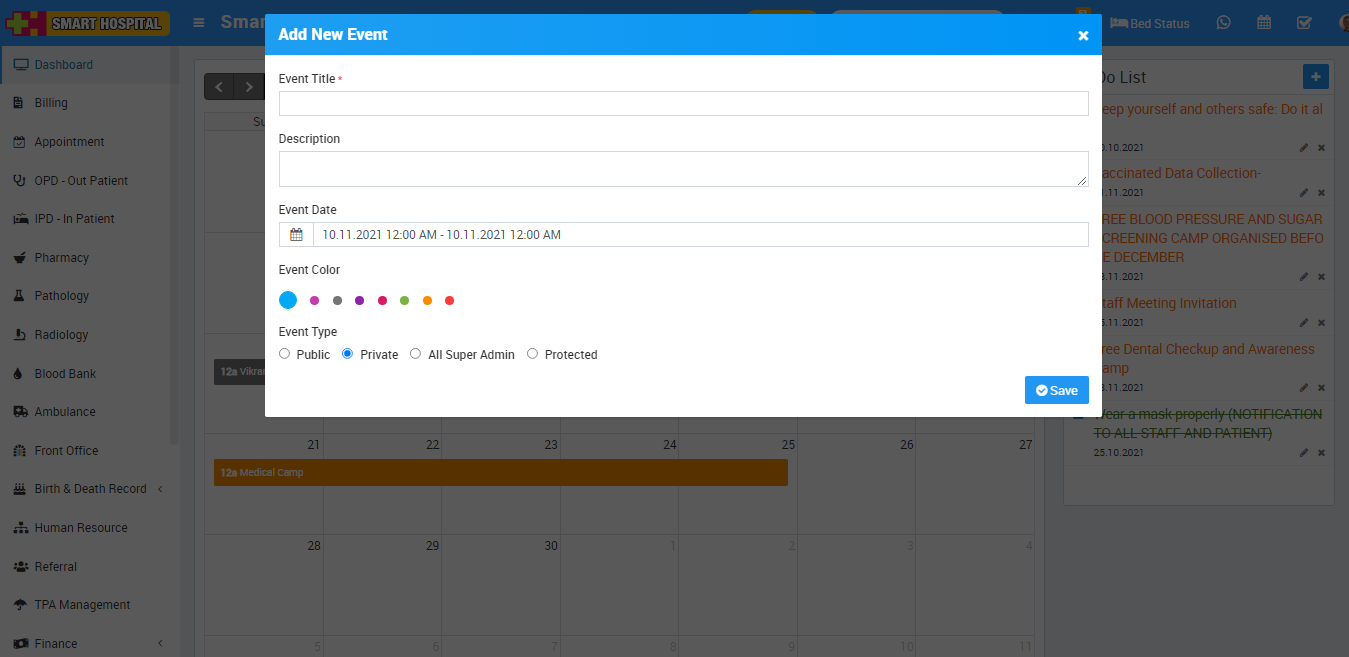Open the calendar icon in header
The width and height of the screenshot is (1349, 657).
[x=1264, y=22]
